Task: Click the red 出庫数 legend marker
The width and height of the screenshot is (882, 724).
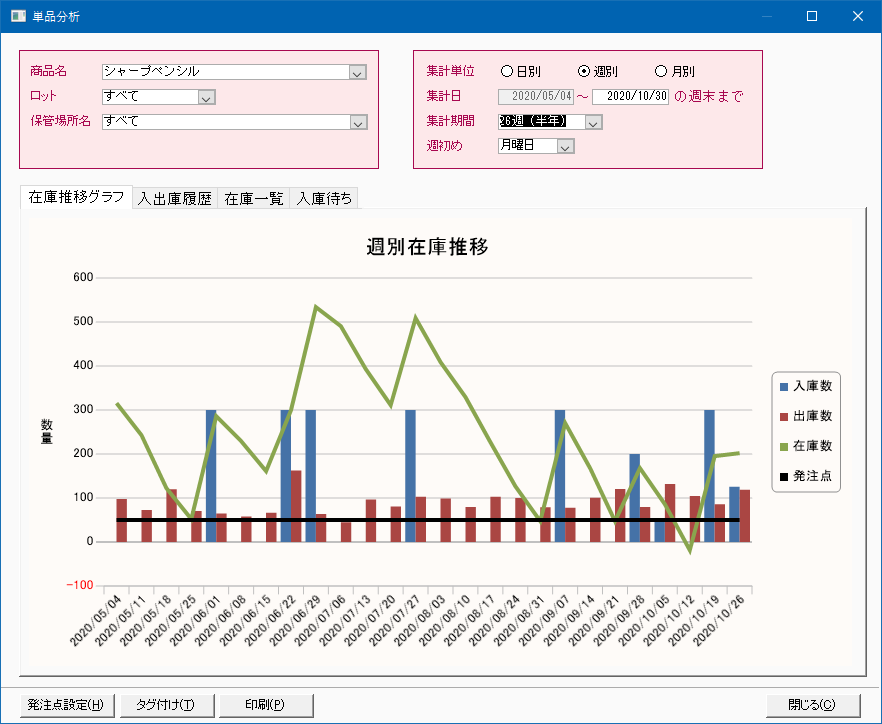Action: [784, 416]
